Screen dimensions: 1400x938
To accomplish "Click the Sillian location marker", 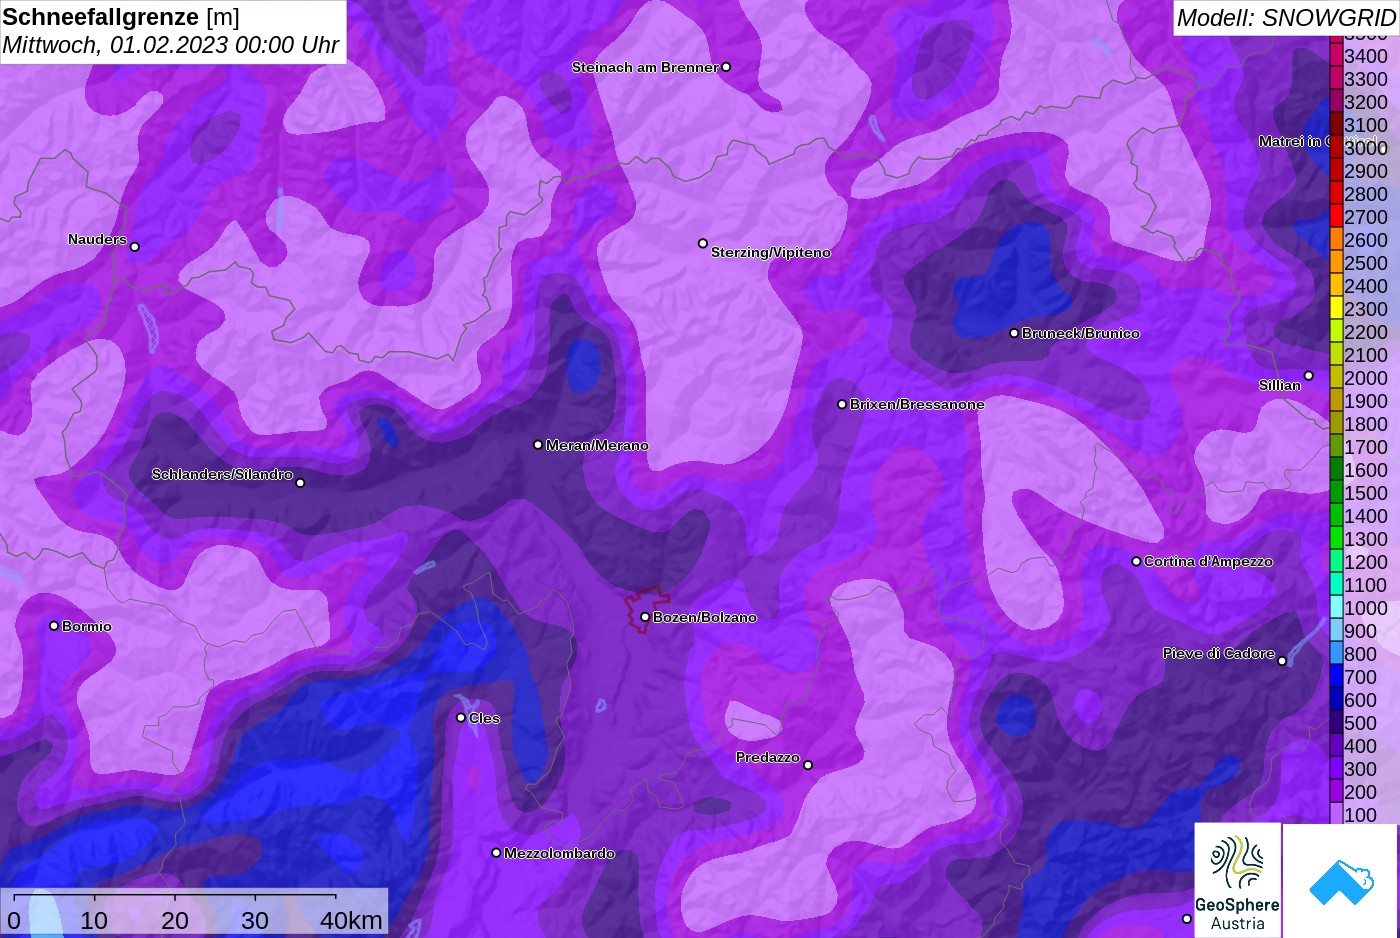I will (1309, 376).
